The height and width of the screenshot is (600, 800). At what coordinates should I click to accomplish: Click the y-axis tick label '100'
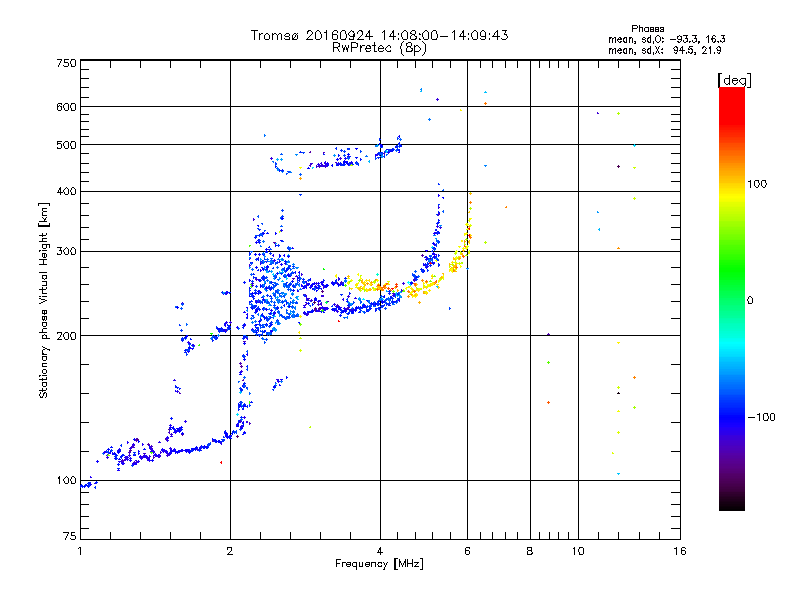coord(67,481)
